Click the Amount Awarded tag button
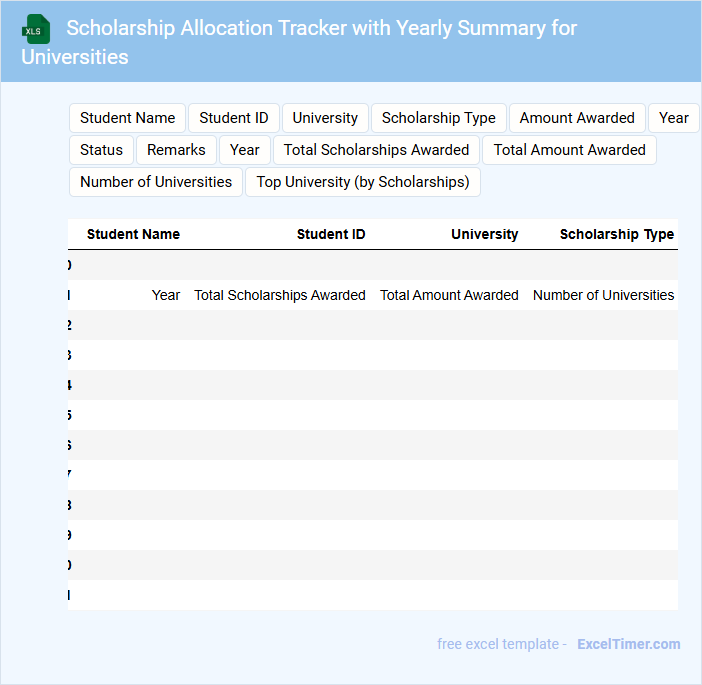Screen dimensions: 702x685 pos(577,118)
